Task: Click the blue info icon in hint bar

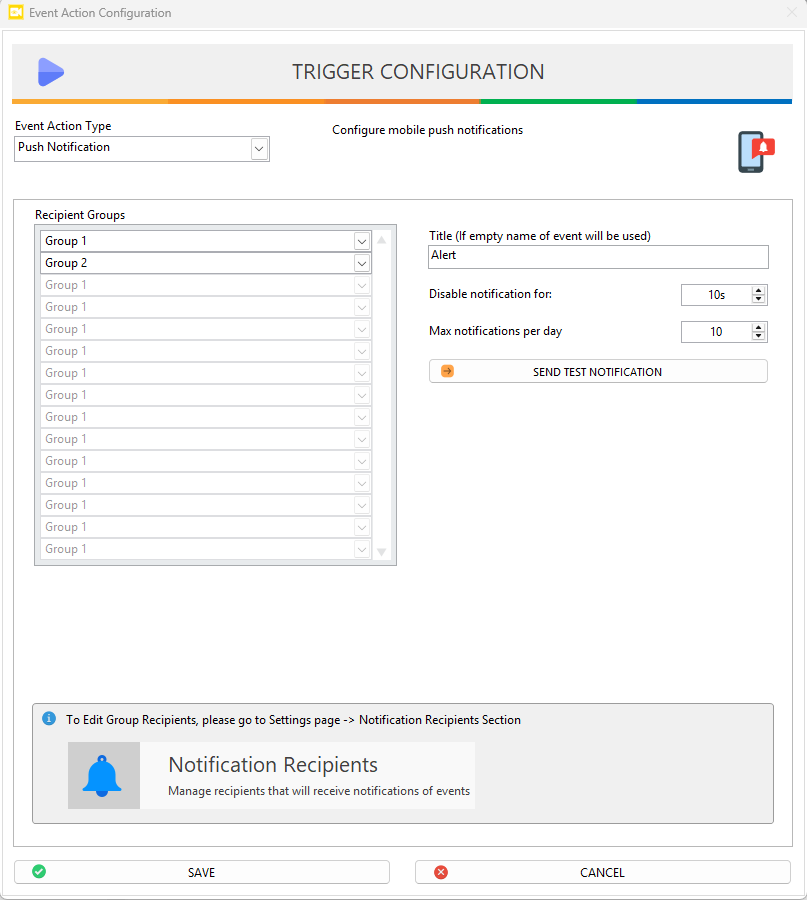Action: pyautogui.click(x=49, y=719)
